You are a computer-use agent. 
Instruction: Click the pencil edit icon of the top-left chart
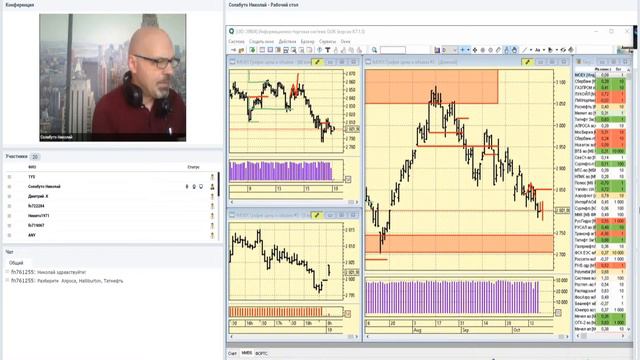tap(317, 62)
